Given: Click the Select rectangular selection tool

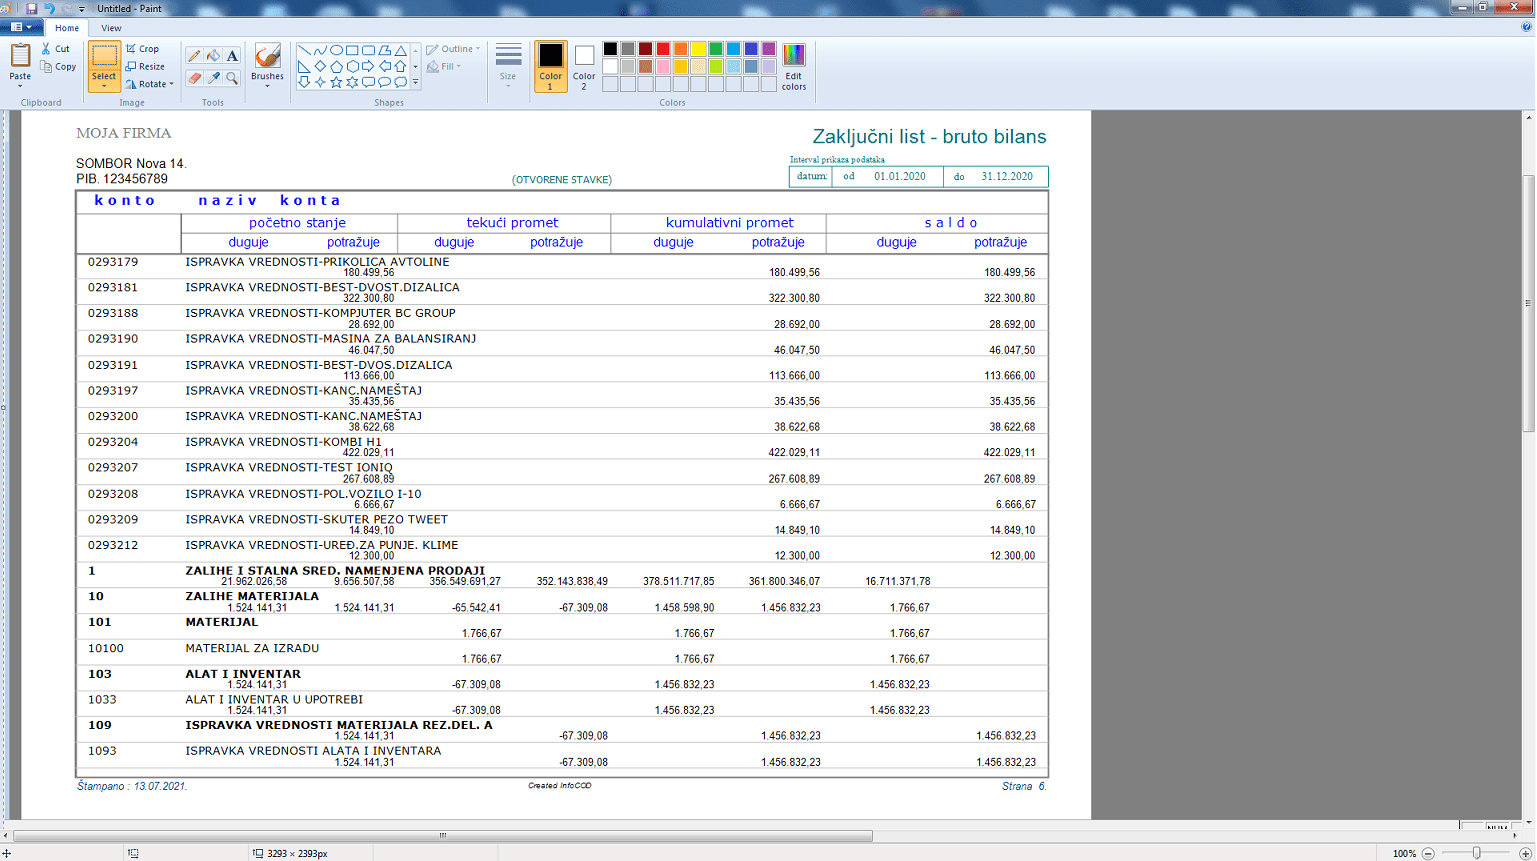Looking at the screenshot, I should point(104,56).
